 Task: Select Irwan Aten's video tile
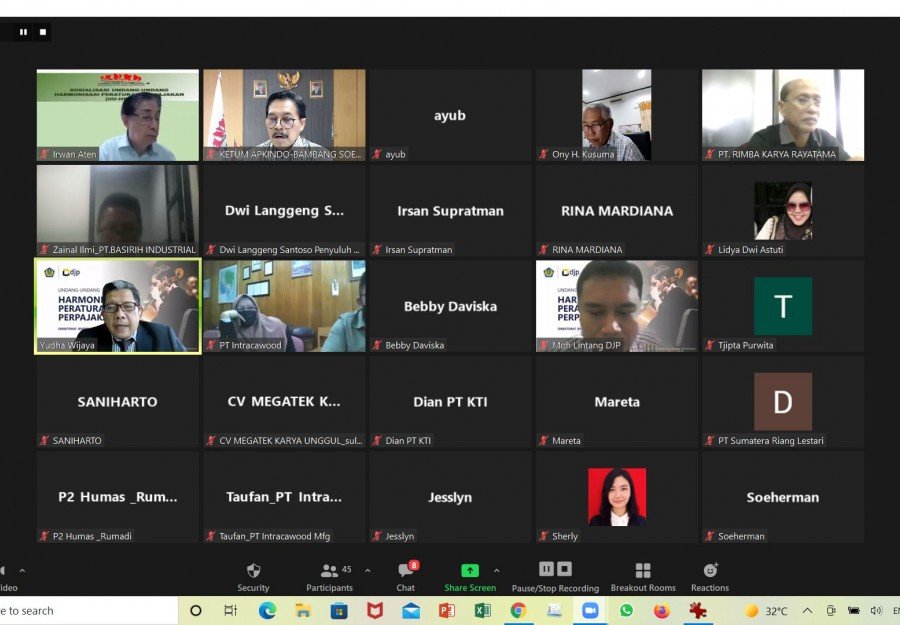118,115
